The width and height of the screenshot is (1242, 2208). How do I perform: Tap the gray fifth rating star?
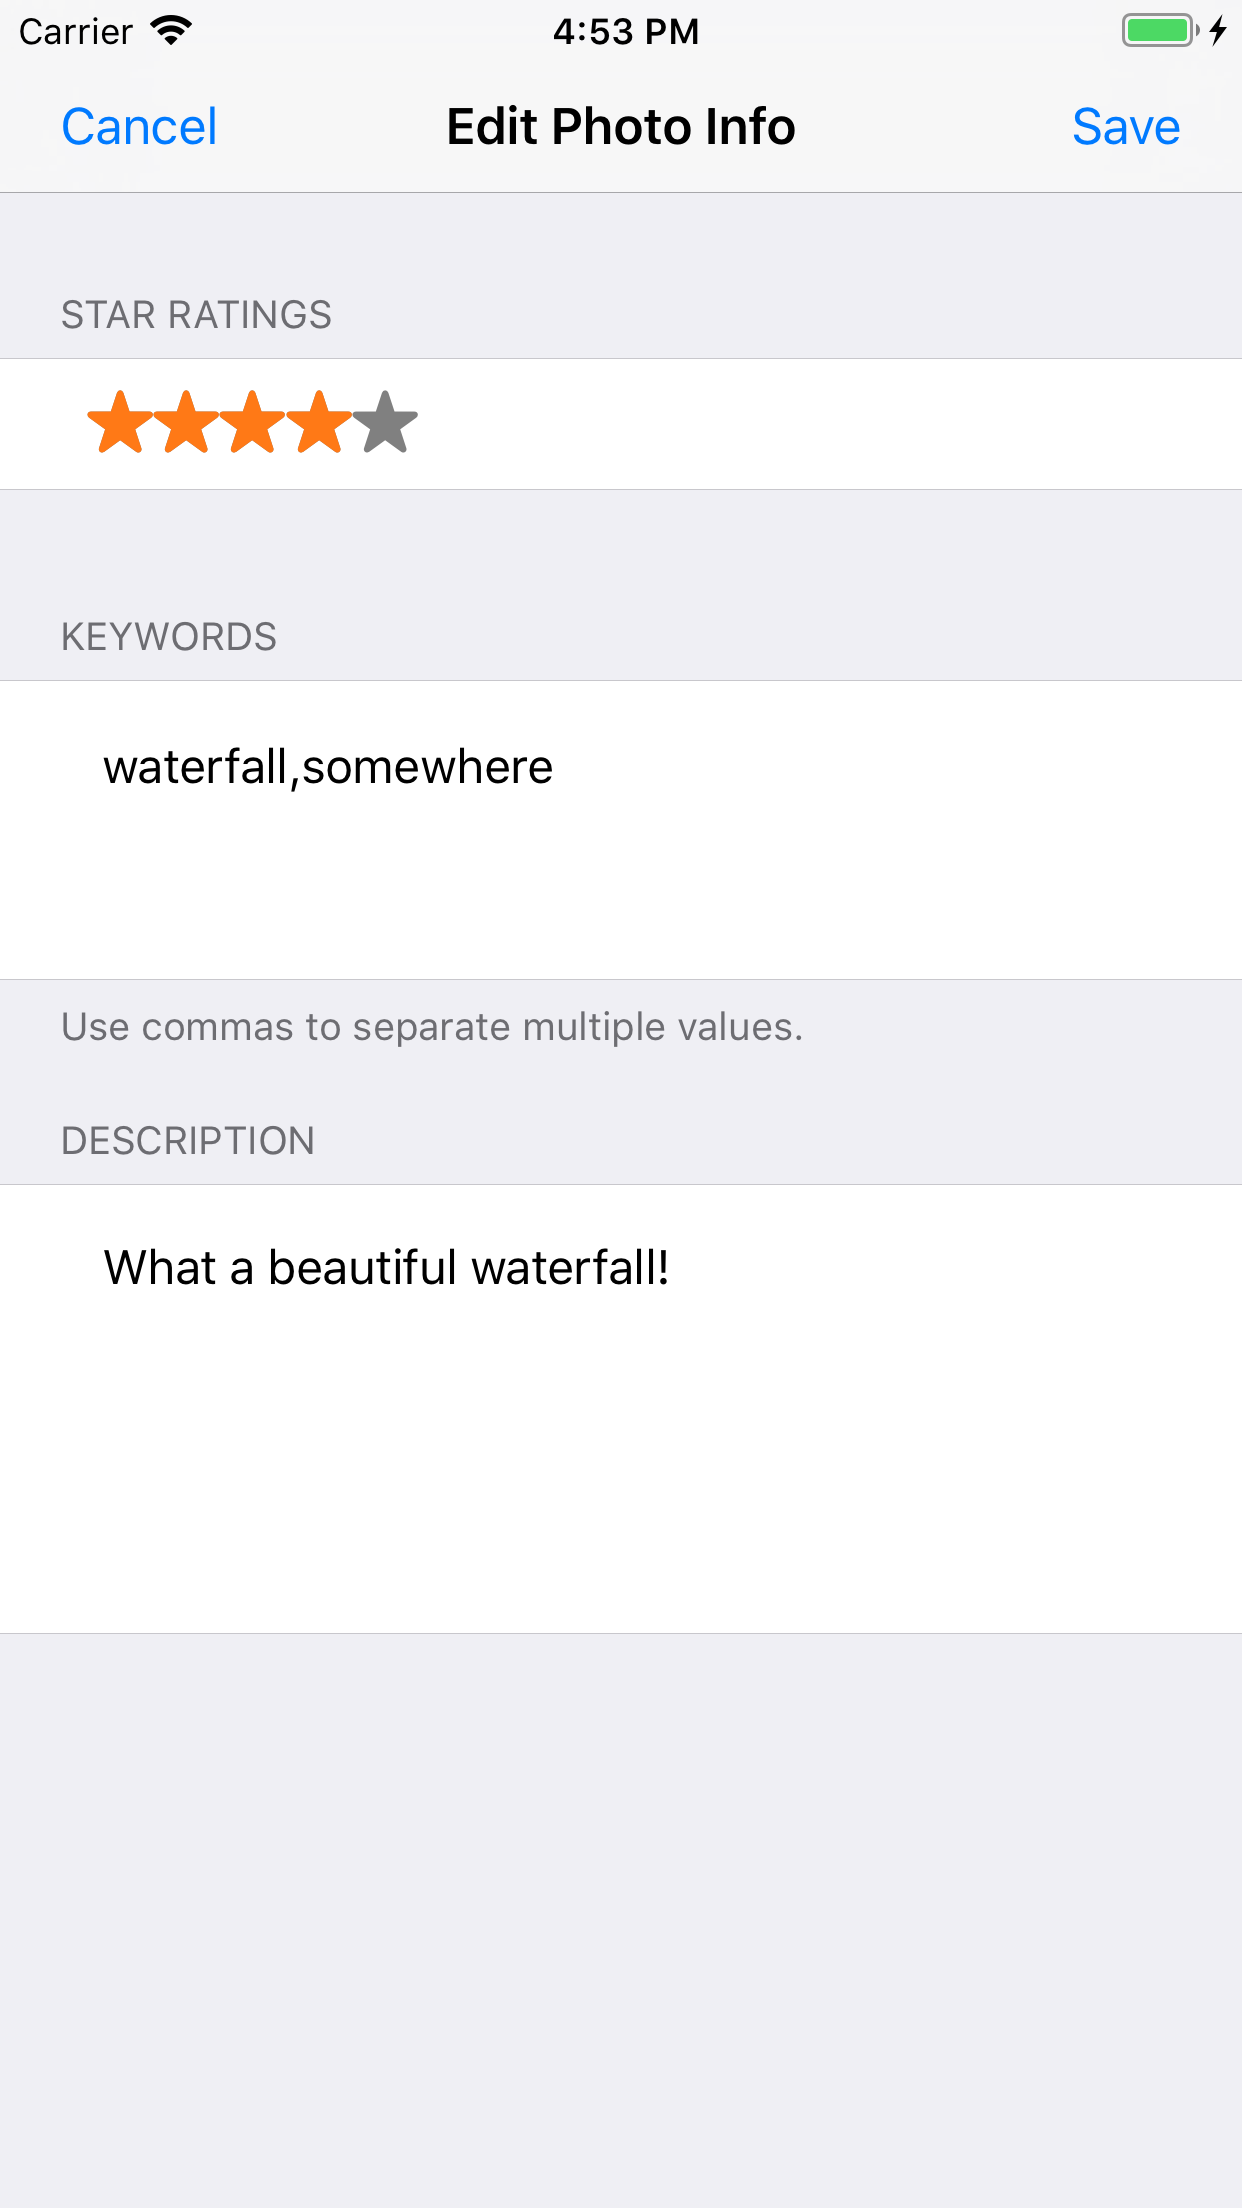(385, 423)
